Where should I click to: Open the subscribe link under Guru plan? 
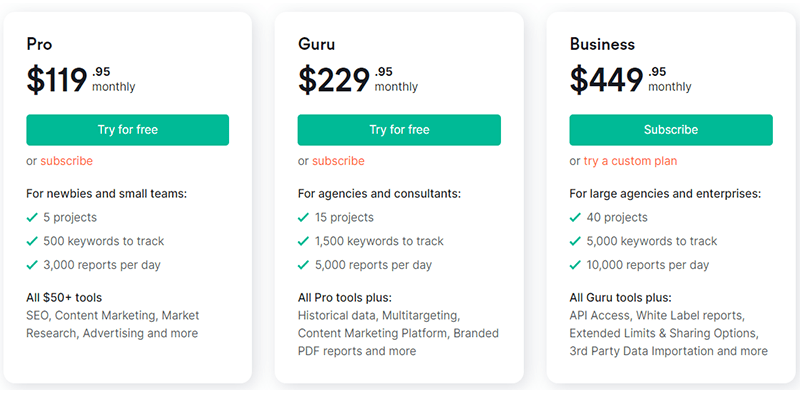338,161
